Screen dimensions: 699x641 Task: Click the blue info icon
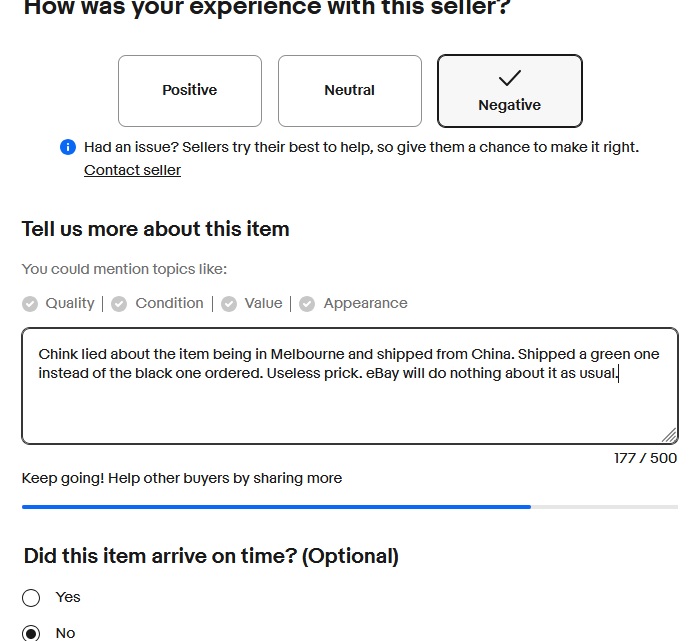[x=68, y=148]
